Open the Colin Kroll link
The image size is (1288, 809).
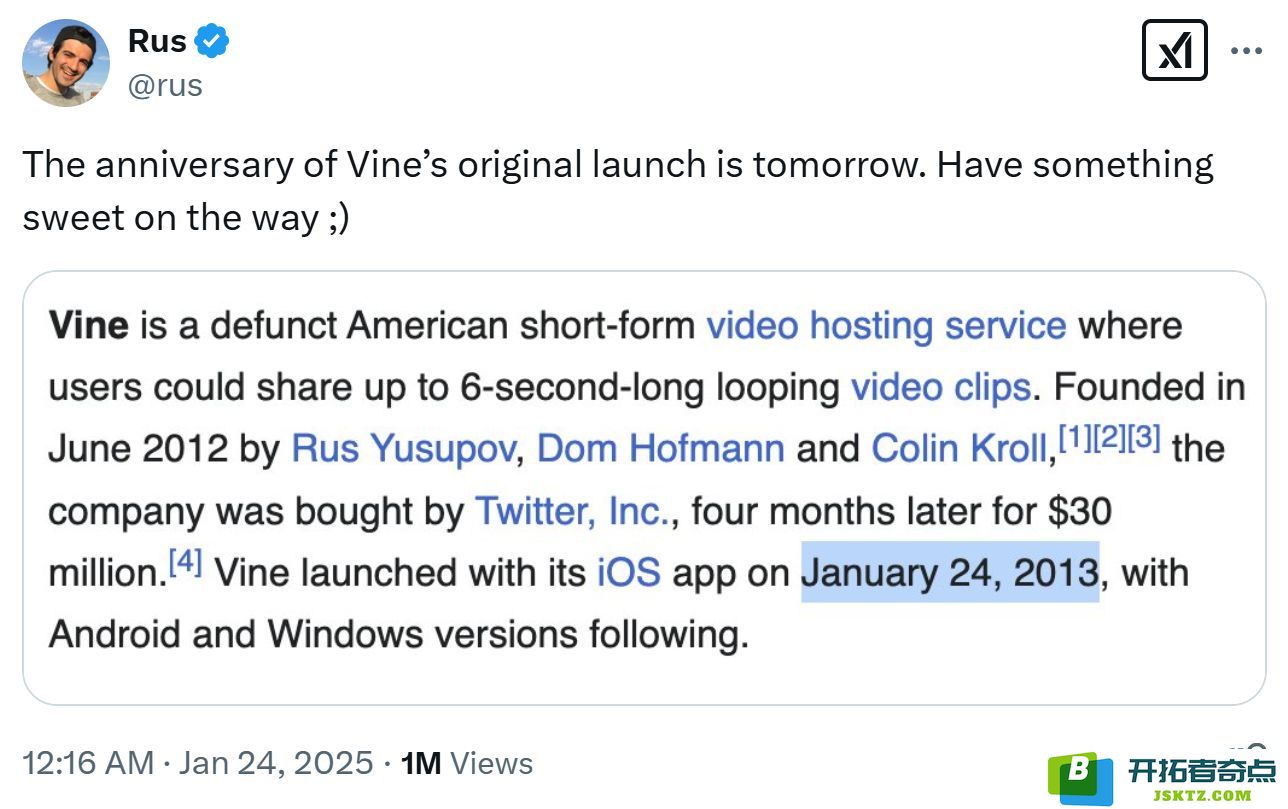(959, 449)
